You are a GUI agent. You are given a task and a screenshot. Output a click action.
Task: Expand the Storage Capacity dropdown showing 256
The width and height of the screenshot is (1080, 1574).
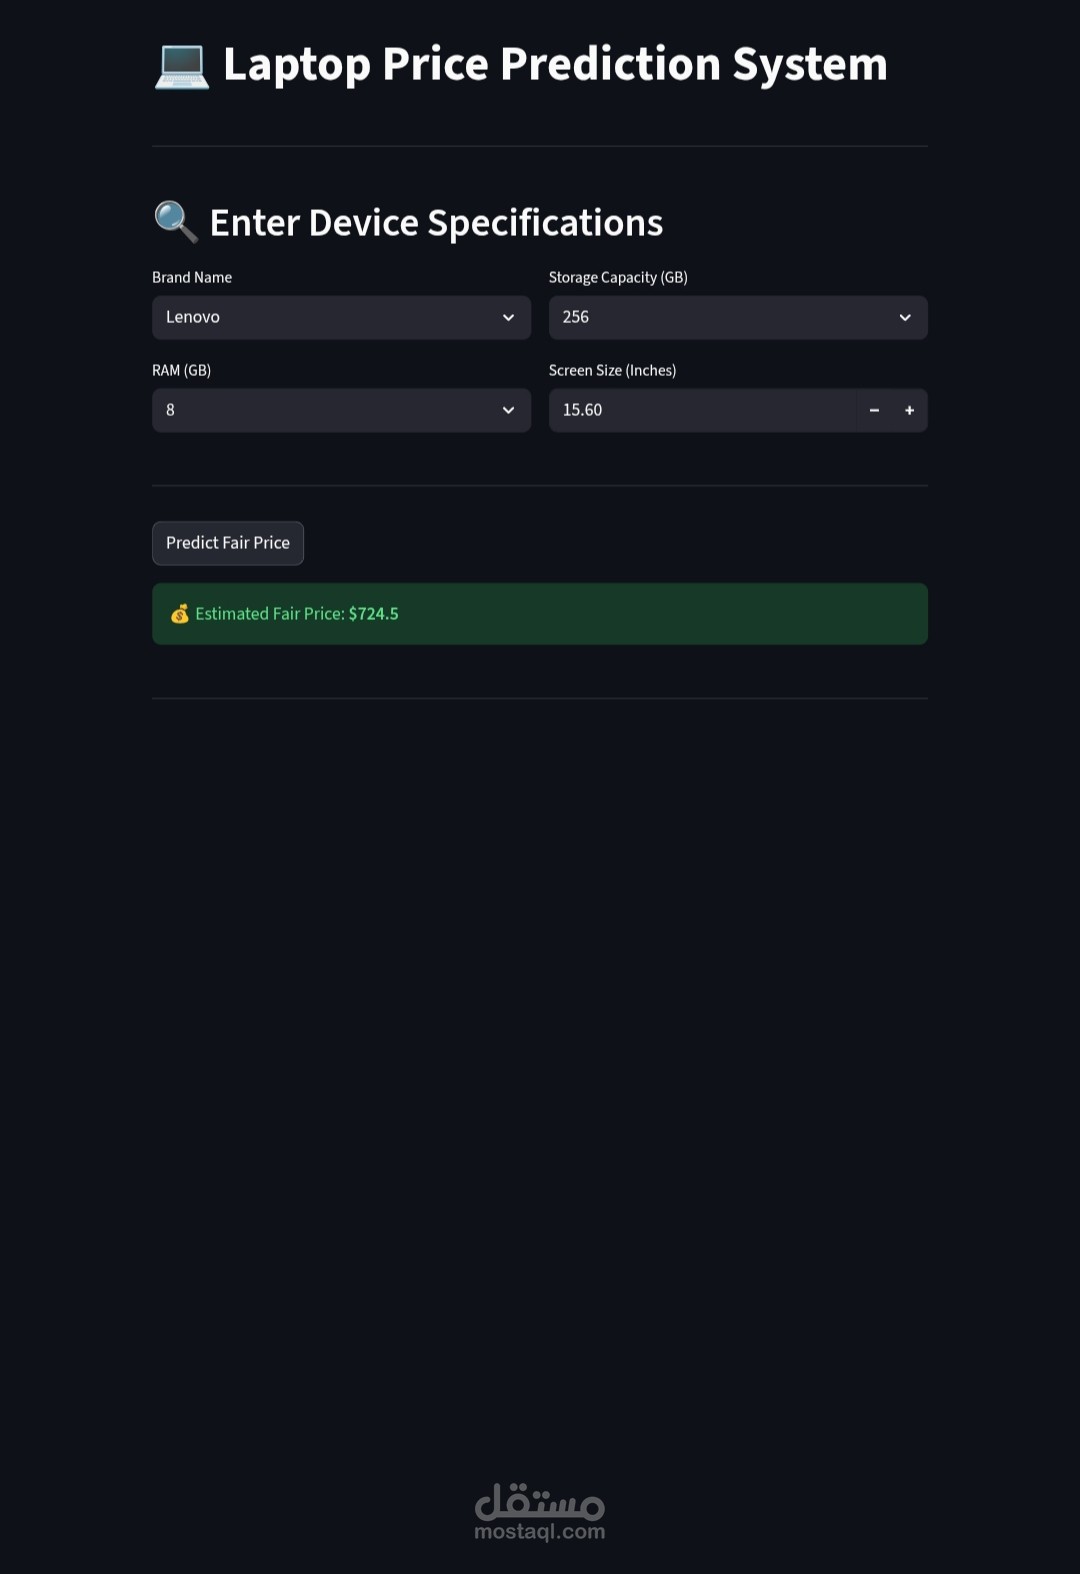[727, 318]
